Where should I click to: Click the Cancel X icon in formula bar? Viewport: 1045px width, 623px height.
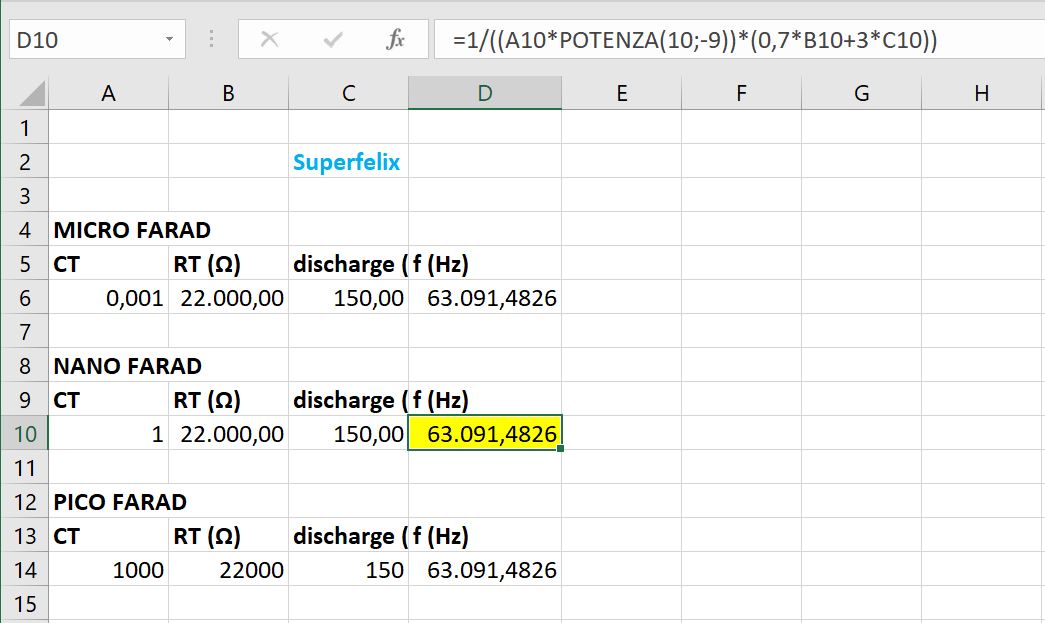[269, 40]
